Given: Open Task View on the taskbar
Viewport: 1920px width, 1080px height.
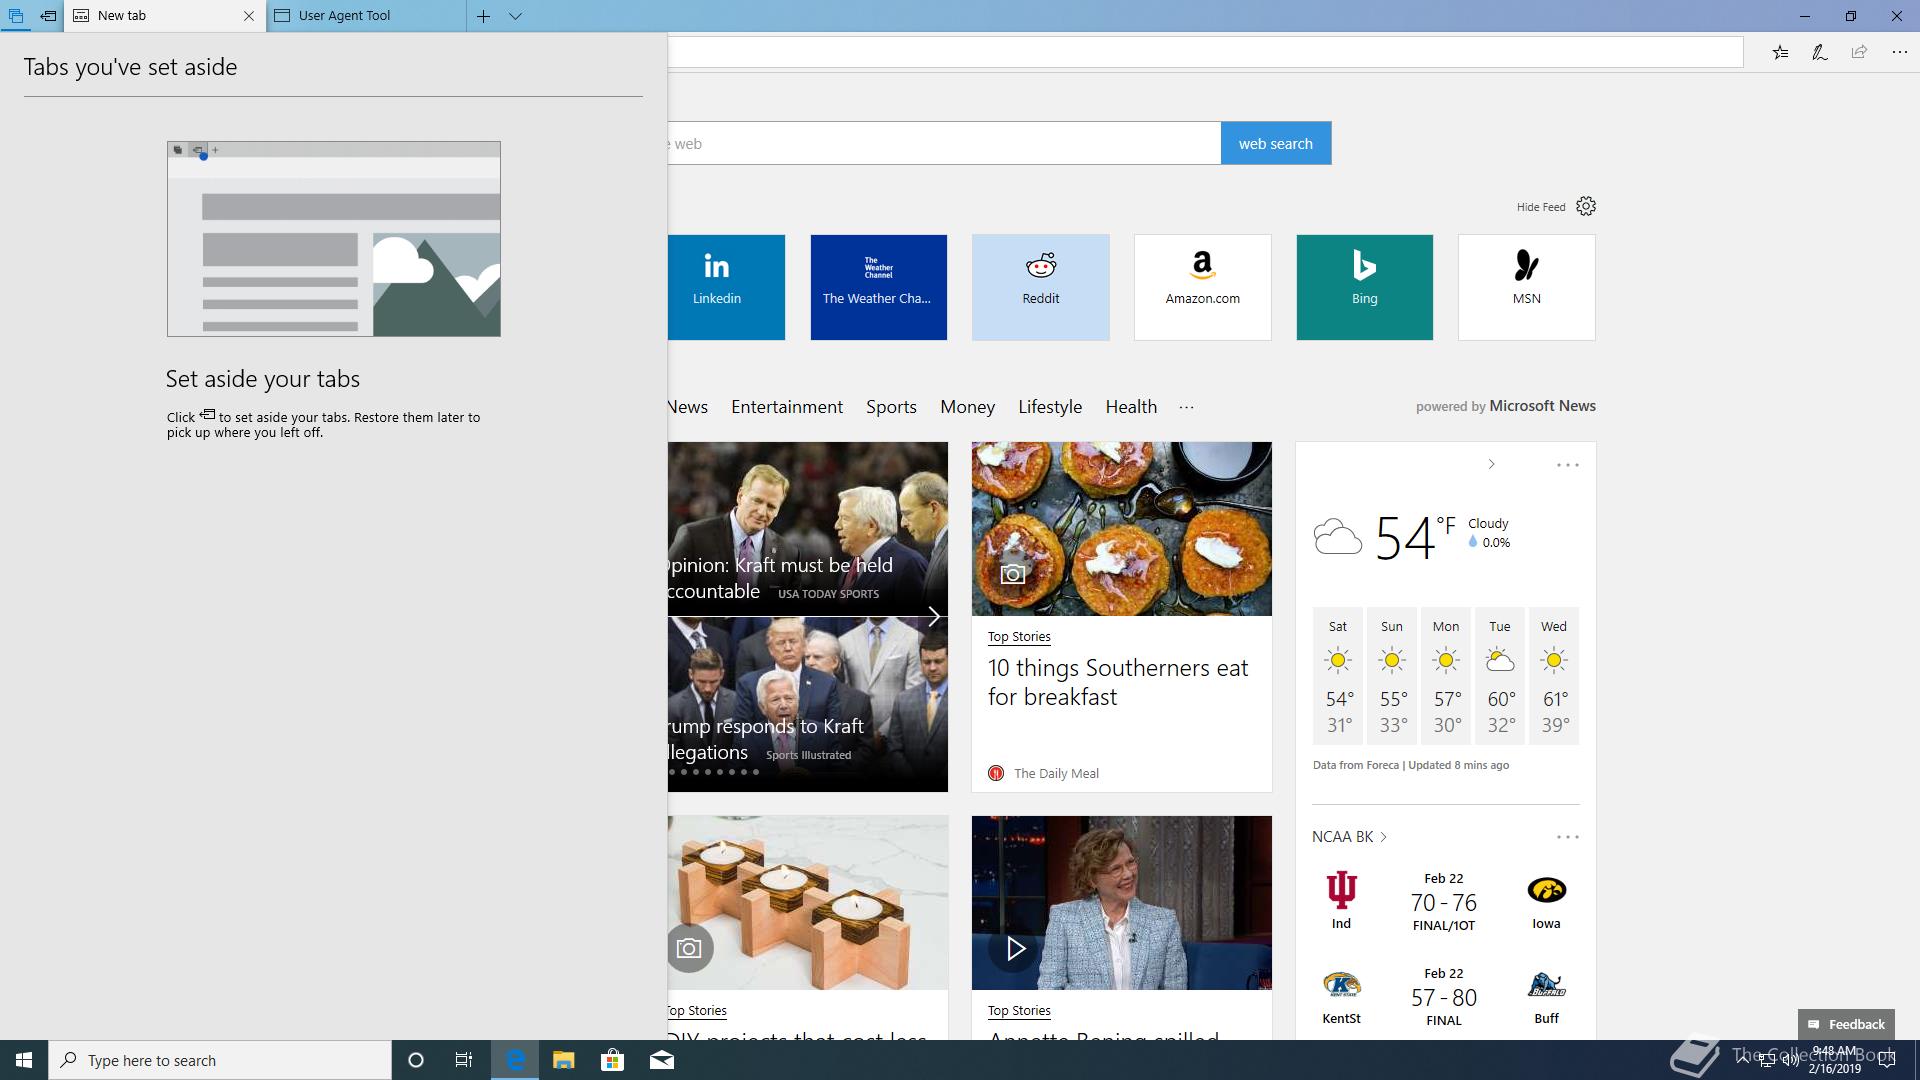Looking at the screenshot, I should [x=464, y=1060].
